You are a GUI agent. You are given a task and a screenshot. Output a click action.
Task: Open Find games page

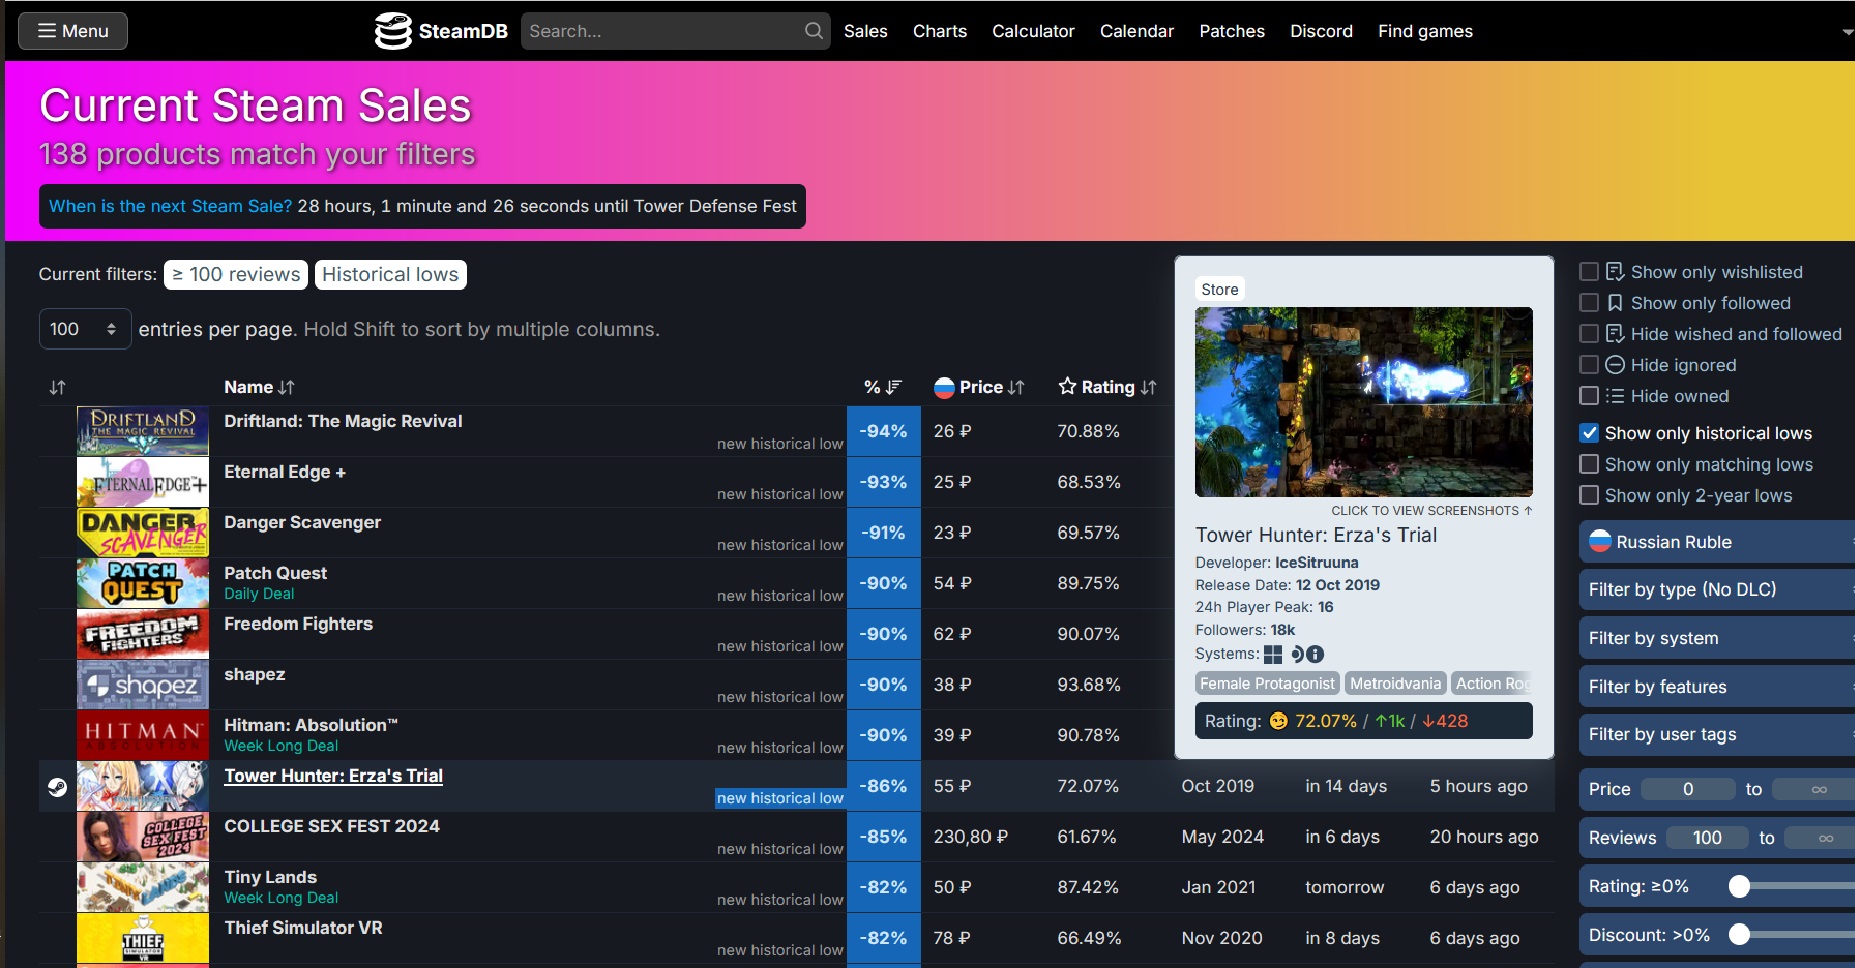(1425, 31)
